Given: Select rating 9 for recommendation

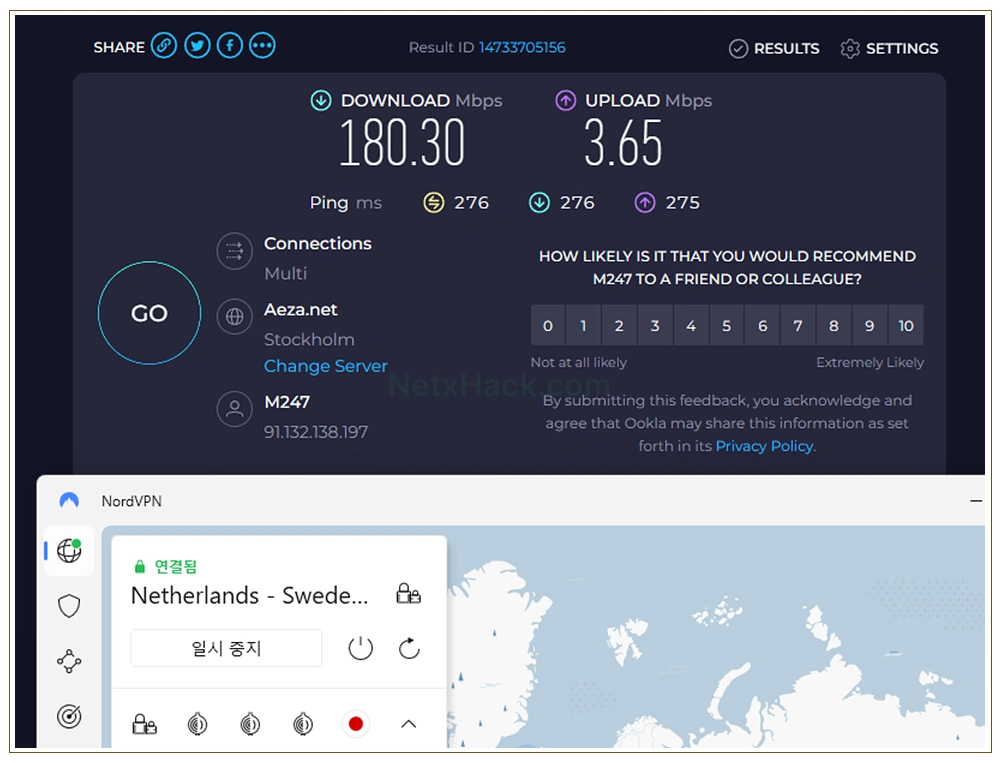Looking at the screenshot, I should [x=869, y=325].
